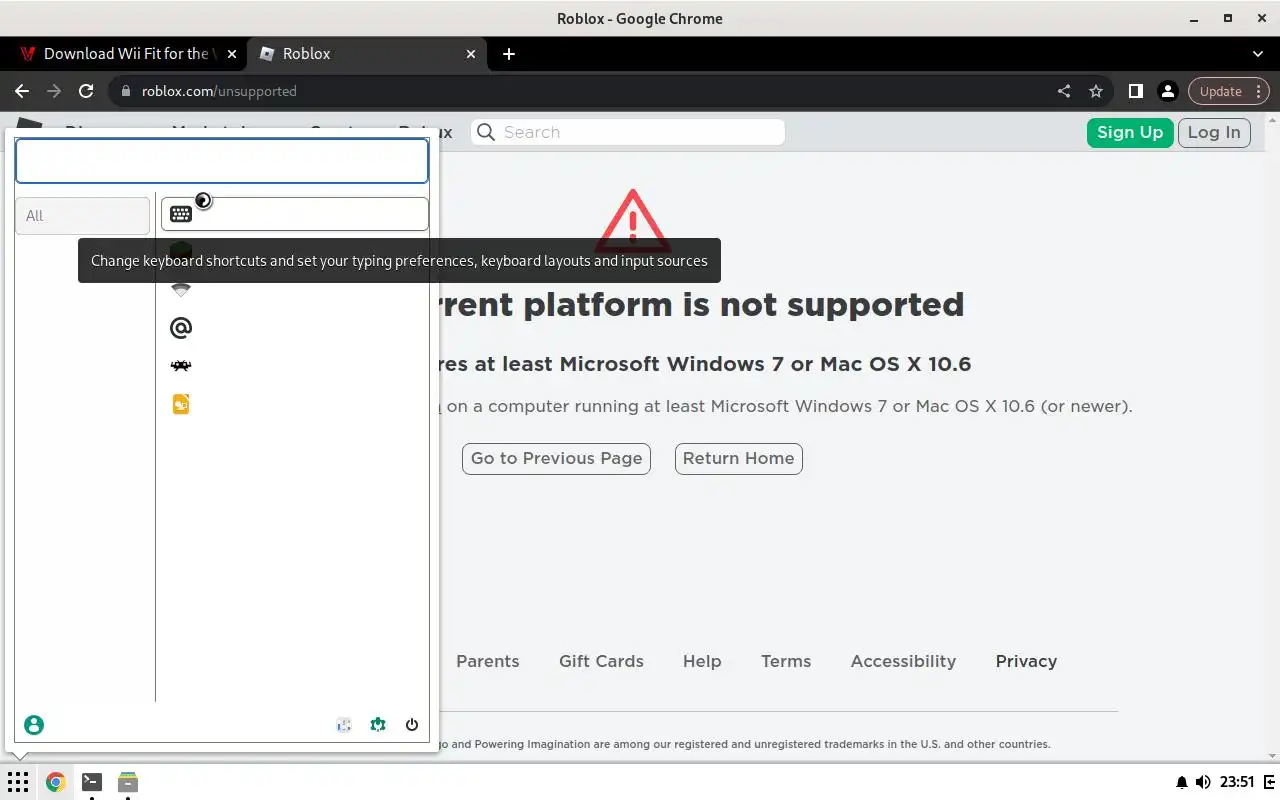The width and height of the screenshot is (1280, 800).
Task: Switch to the Download Wii Fit tab
Action: click(125, 54)
